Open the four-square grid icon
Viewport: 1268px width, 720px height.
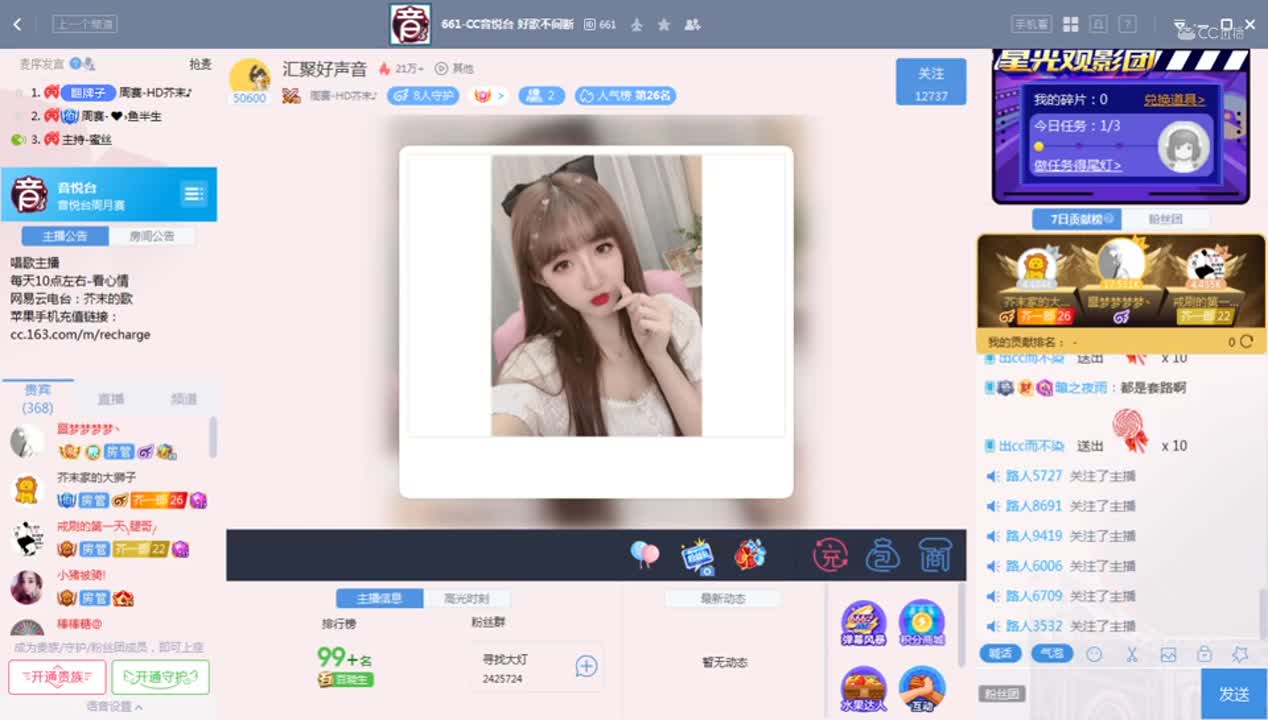[1070, 24]
